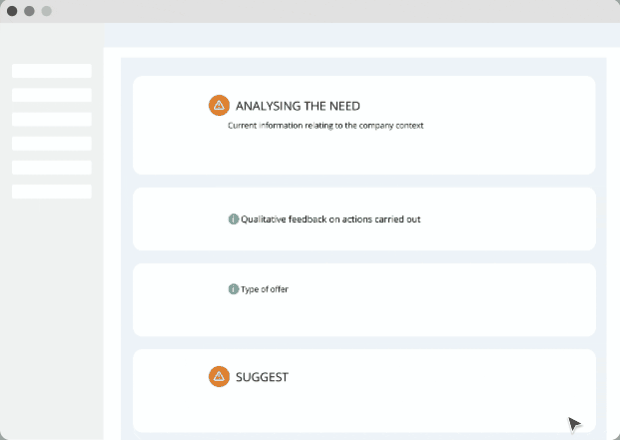Select the first sidebar menu item
The height and width of the screenshot is (440, 620).
pyautogui.click(x=52, y=71)
